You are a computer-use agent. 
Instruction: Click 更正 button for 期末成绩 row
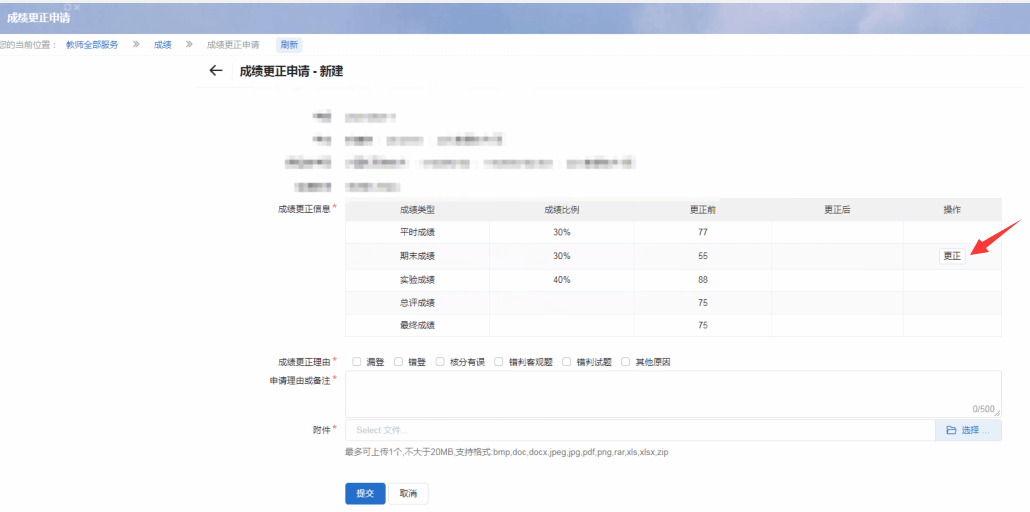point(952,256)
